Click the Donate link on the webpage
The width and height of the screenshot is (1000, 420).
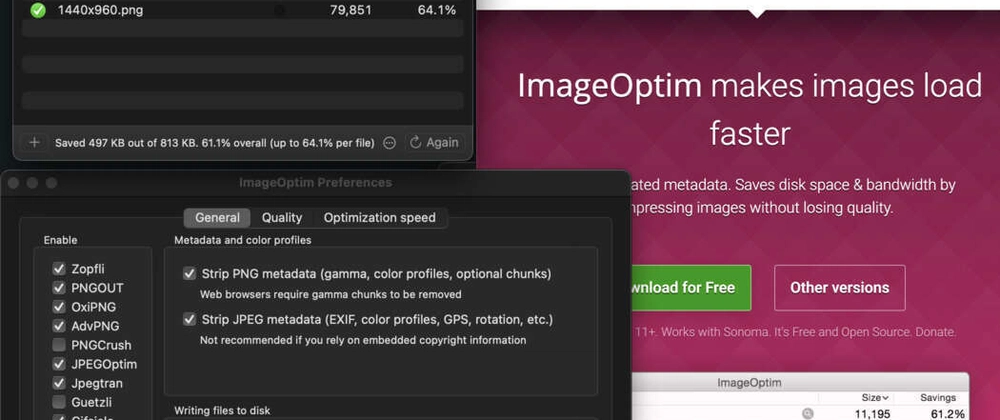936,332
